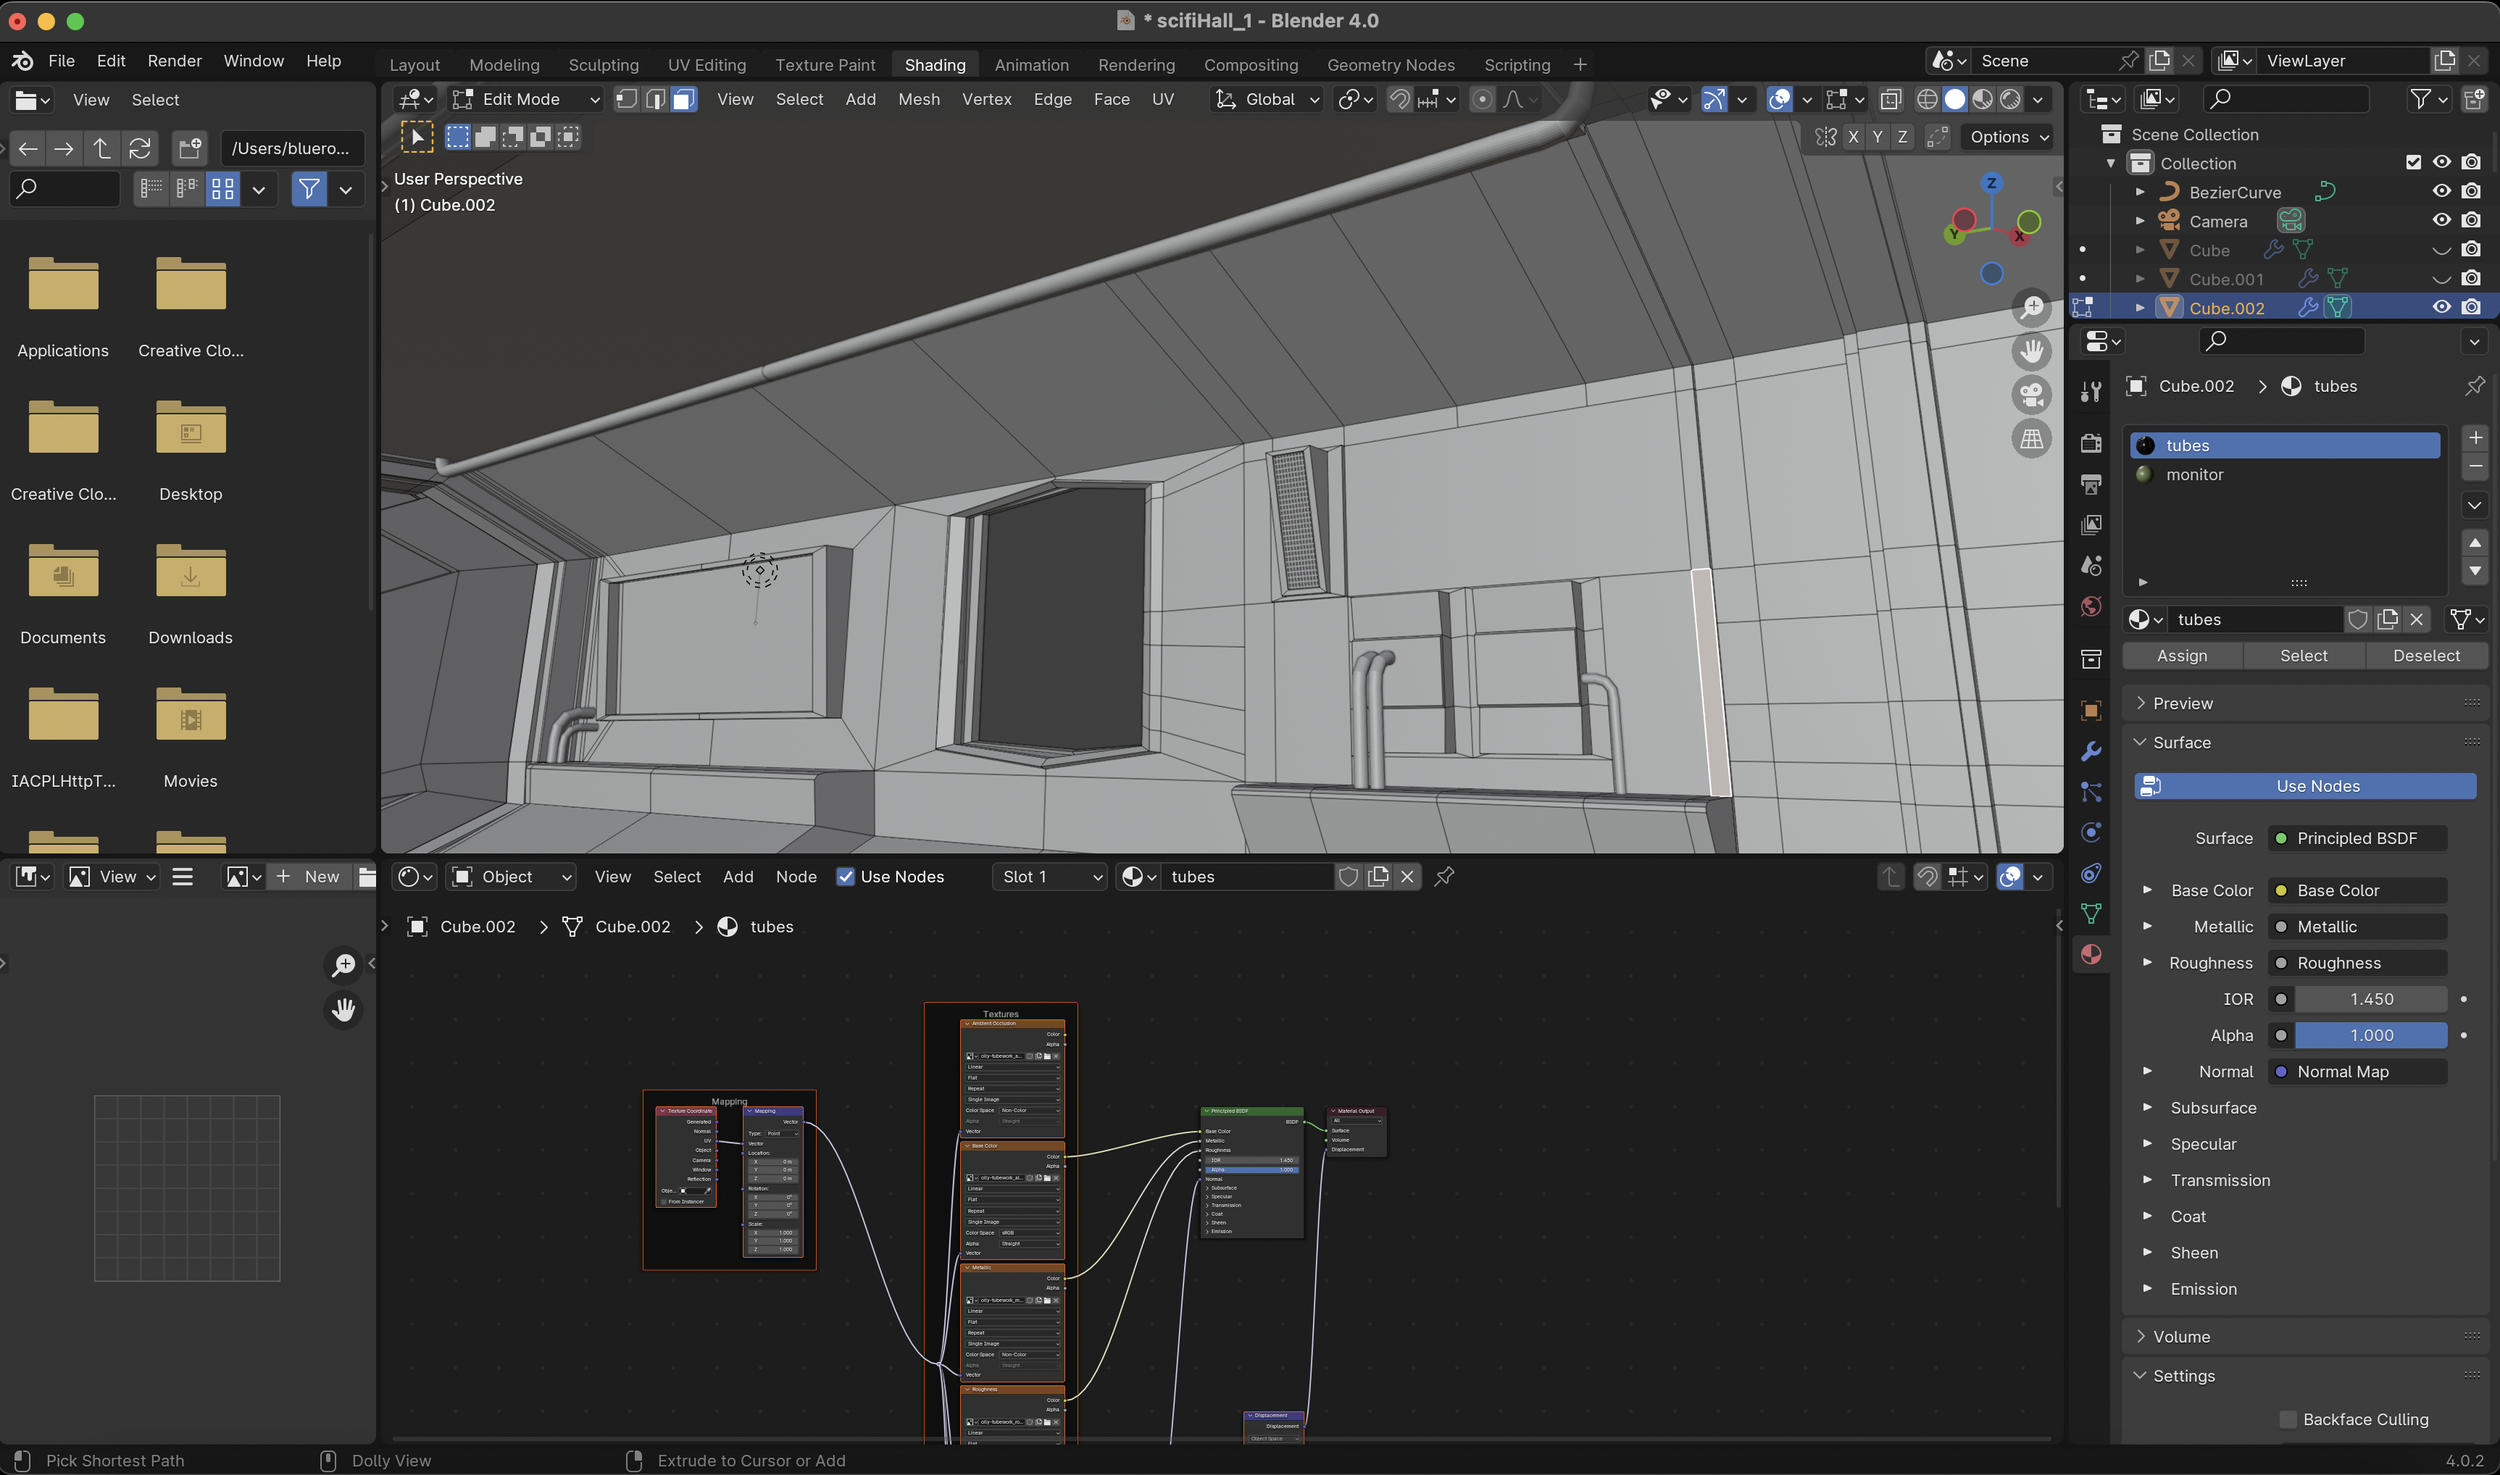Click the tubes material name field

(2255, 619)
